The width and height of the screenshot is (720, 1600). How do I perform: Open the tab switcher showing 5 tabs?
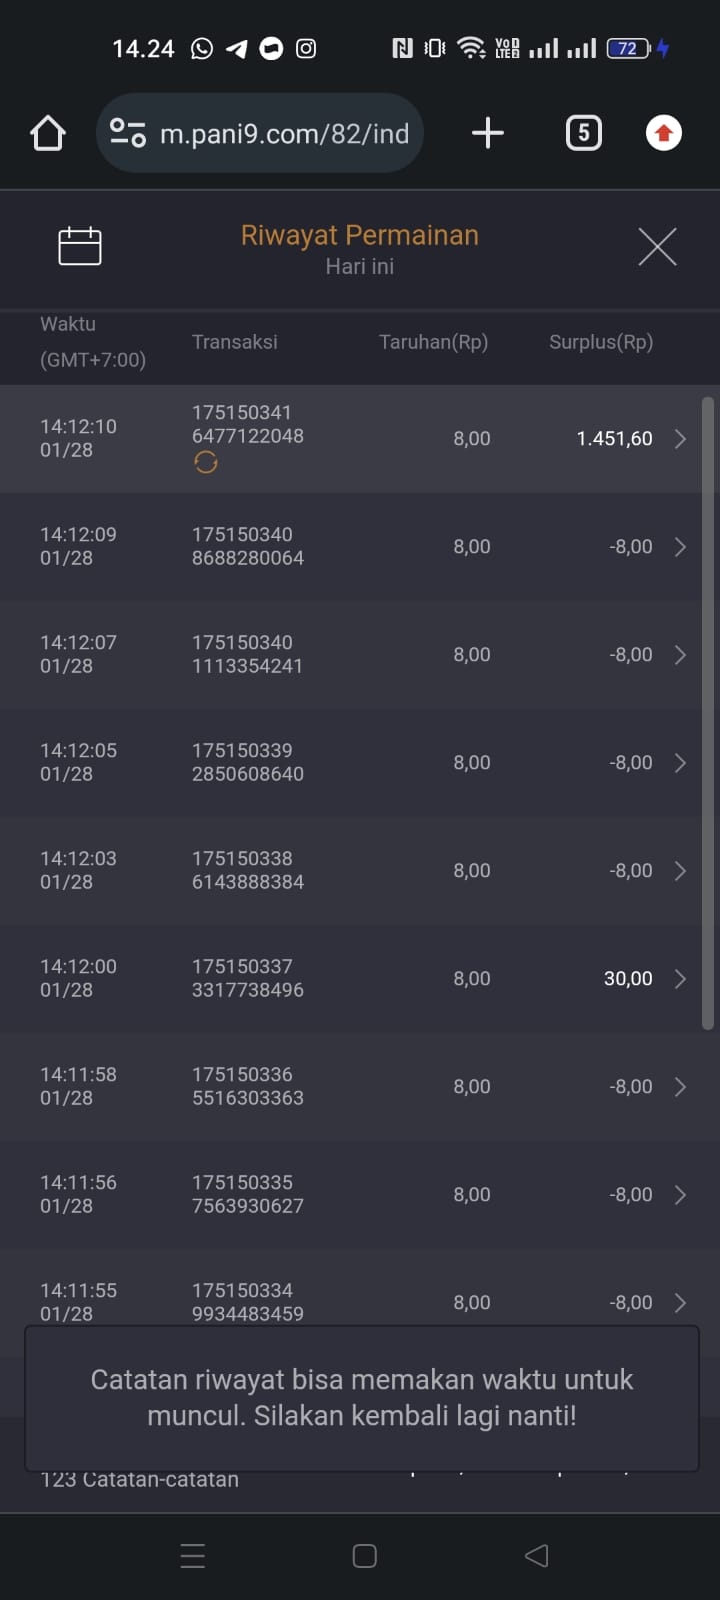(x=584, y=133)
